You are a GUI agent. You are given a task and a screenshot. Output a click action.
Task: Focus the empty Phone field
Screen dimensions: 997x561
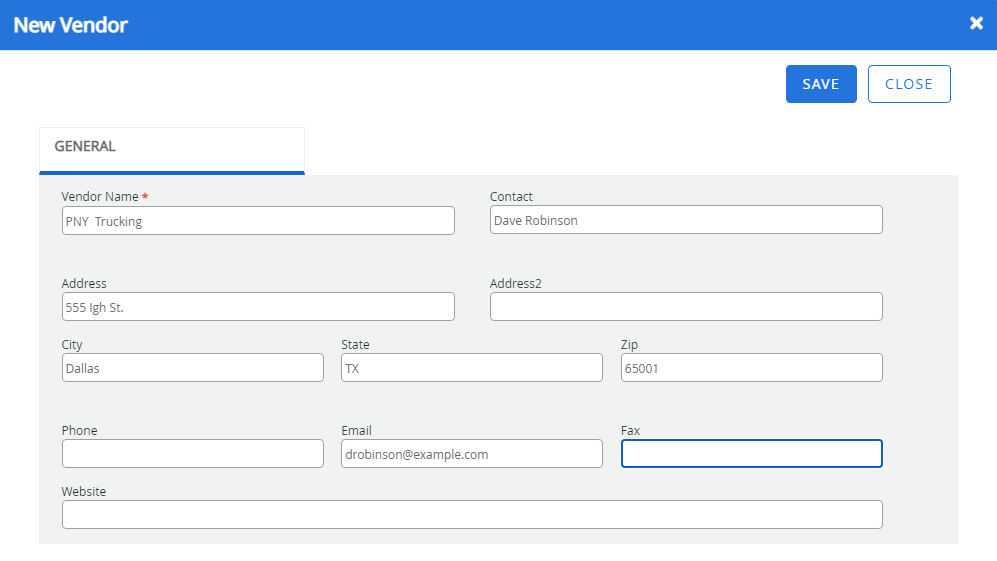tap(193, 454)
